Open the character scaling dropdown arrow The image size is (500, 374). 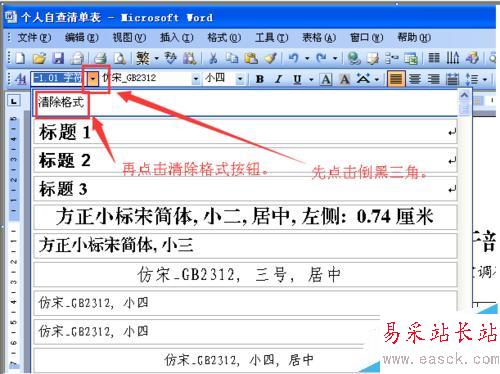tap(377, 79)
